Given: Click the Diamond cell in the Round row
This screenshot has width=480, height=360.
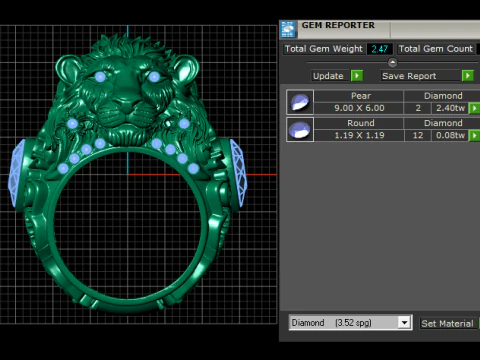Looking at the screenshot, I should tap(442, 123).
